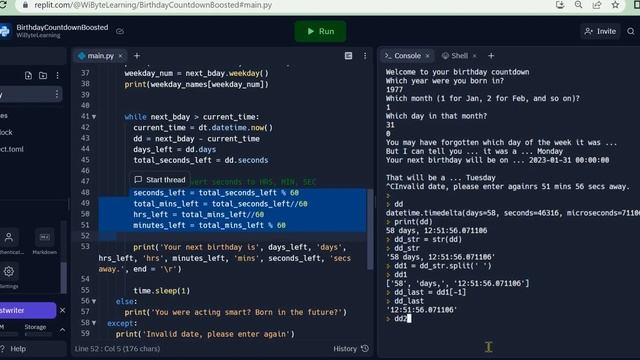Close the main.py tab
640x360 pixels.
120,56
